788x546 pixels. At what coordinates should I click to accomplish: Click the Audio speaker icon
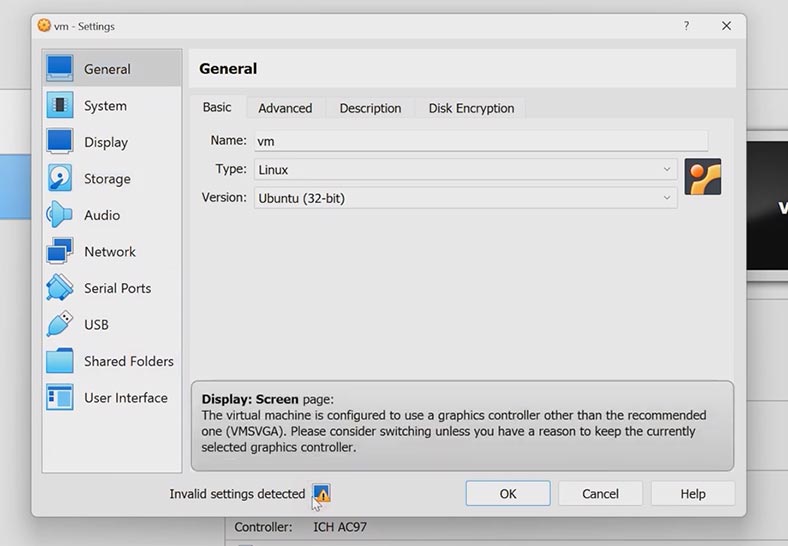pos(60,215)
